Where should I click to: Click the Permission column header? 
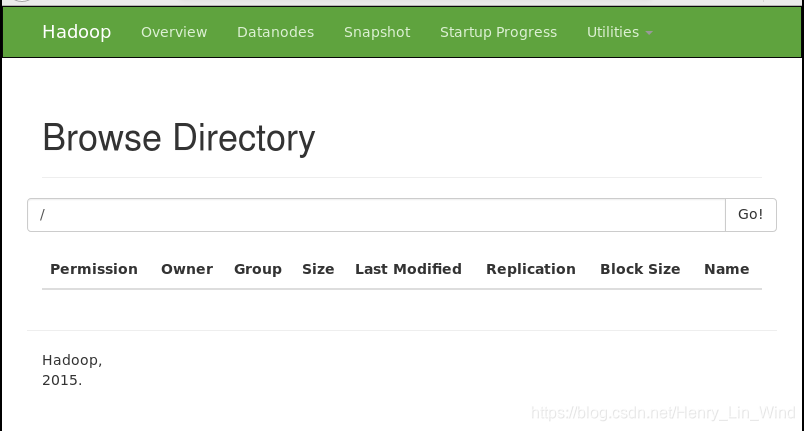pyautogui.click(x=94, y=269)
